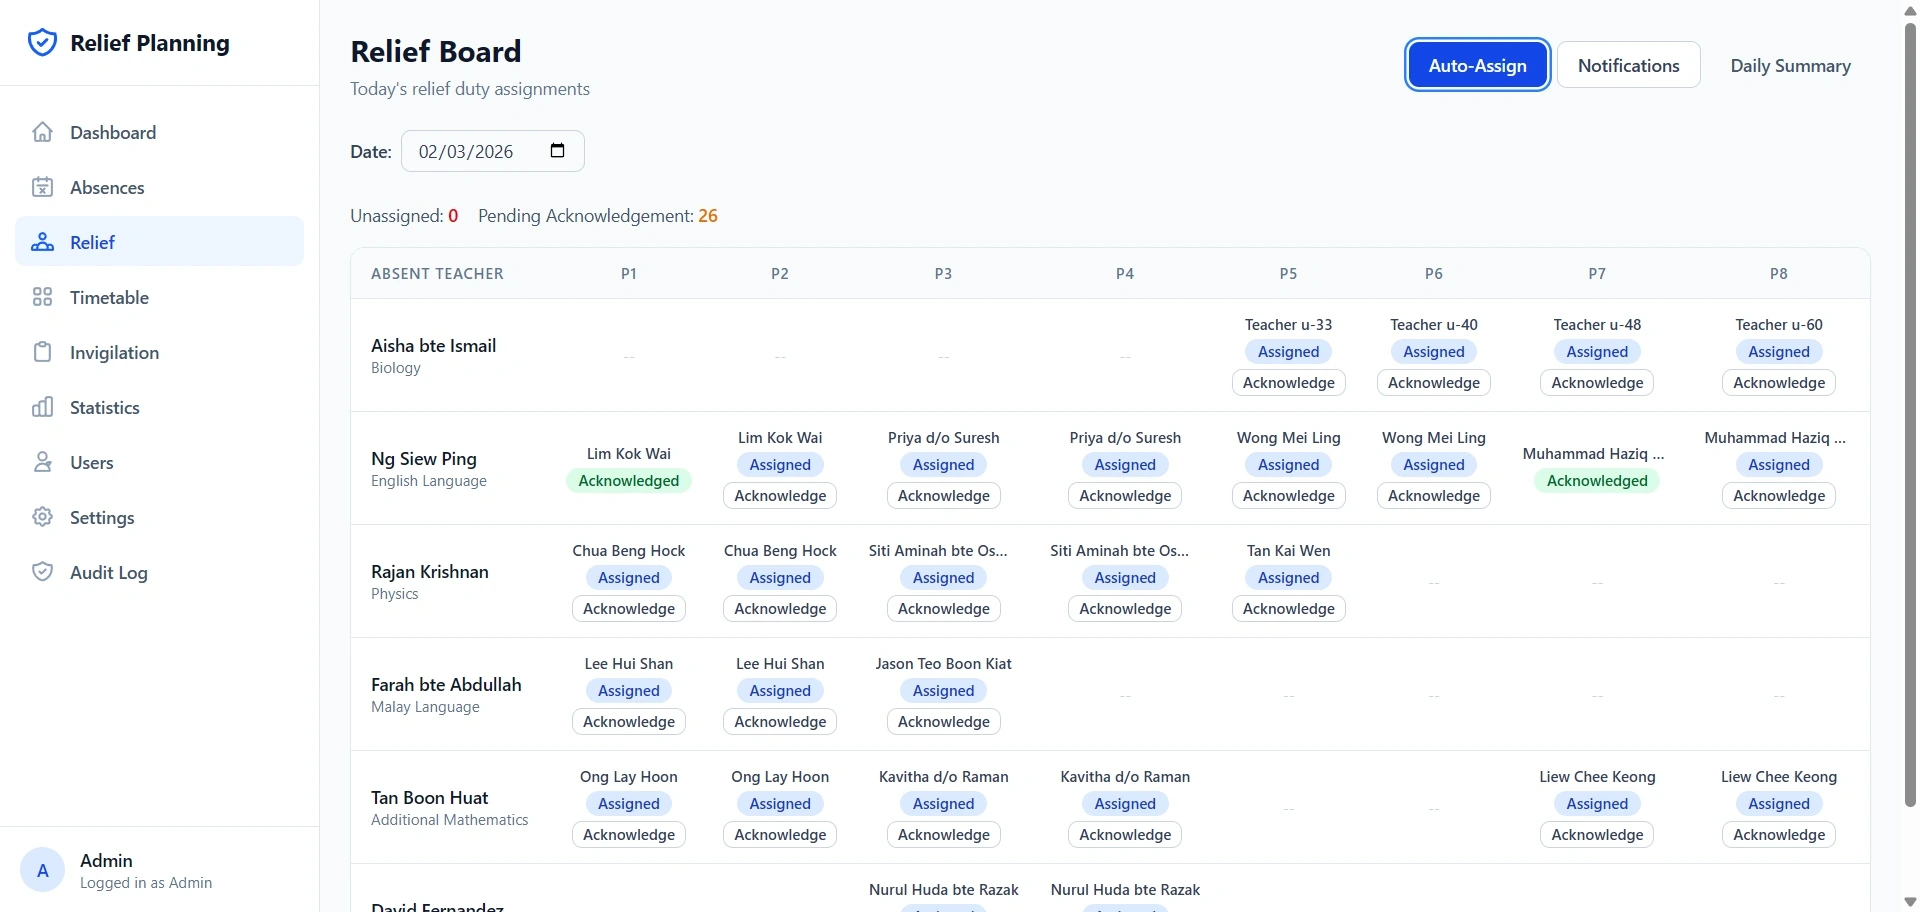The image size is (1920, 912).
Task: Open the calendar picker icon in date field
Action: click(558, 151)
